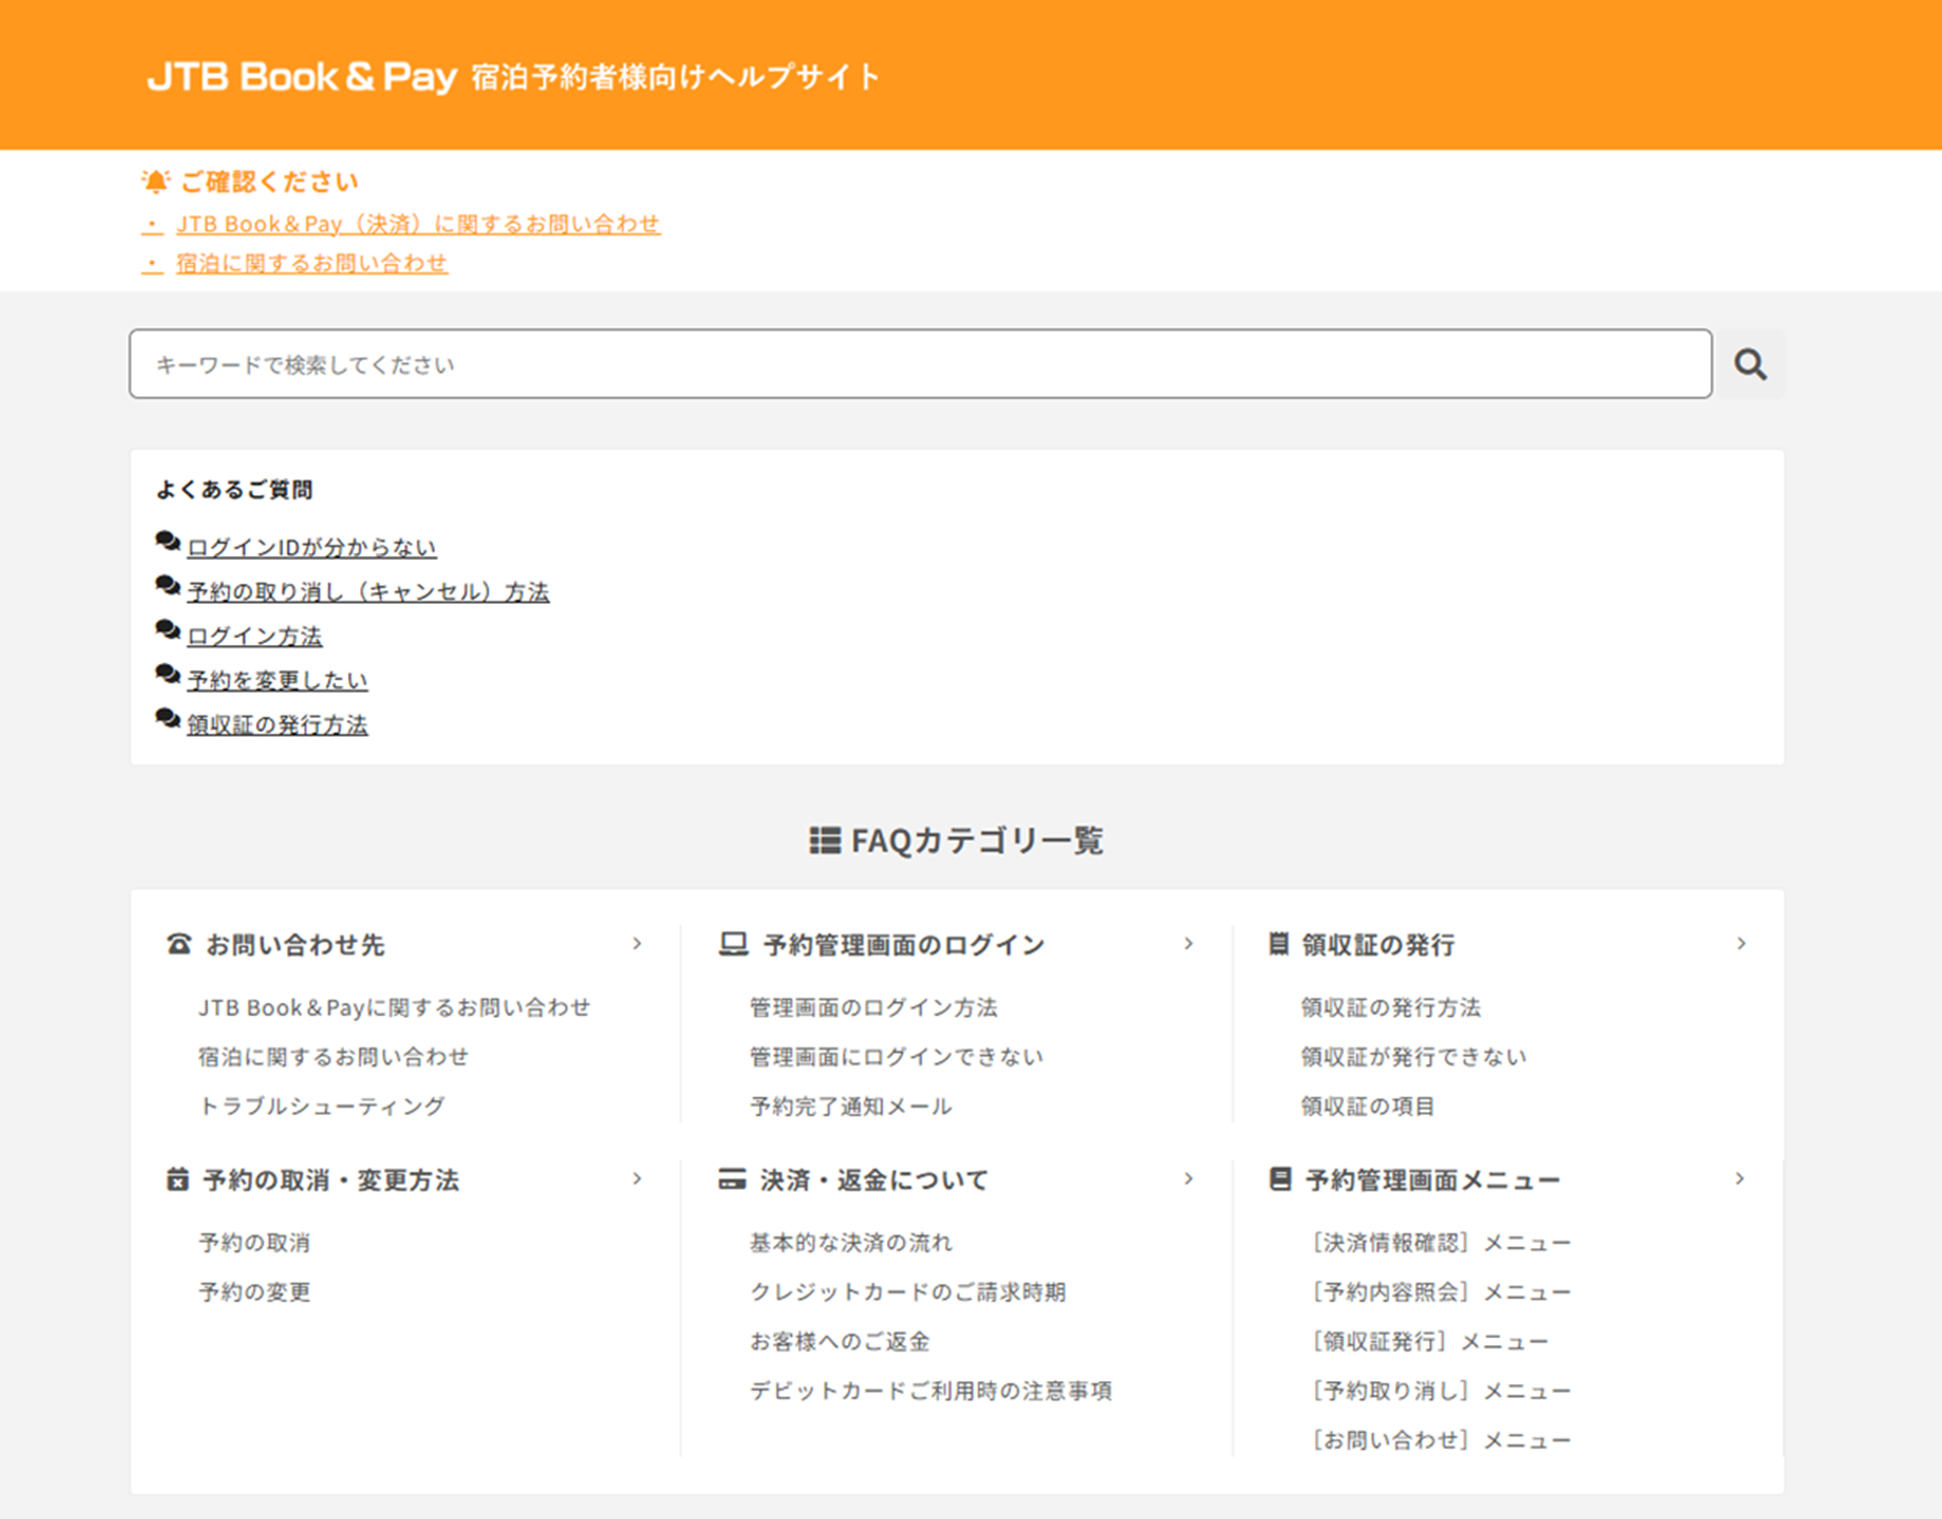The height and width of the screenshot is (1519, 1942).
Task: Click the book icon beside 予約管理画面メニュー
Action: [x=1280, y=1178]
